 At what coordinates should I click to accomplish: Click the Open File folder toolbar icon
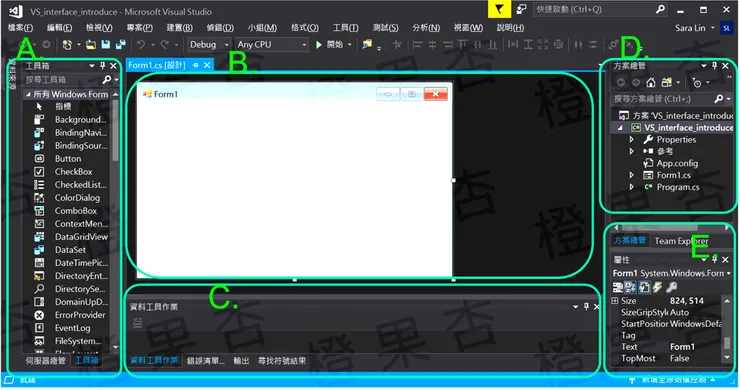(91, 44)
